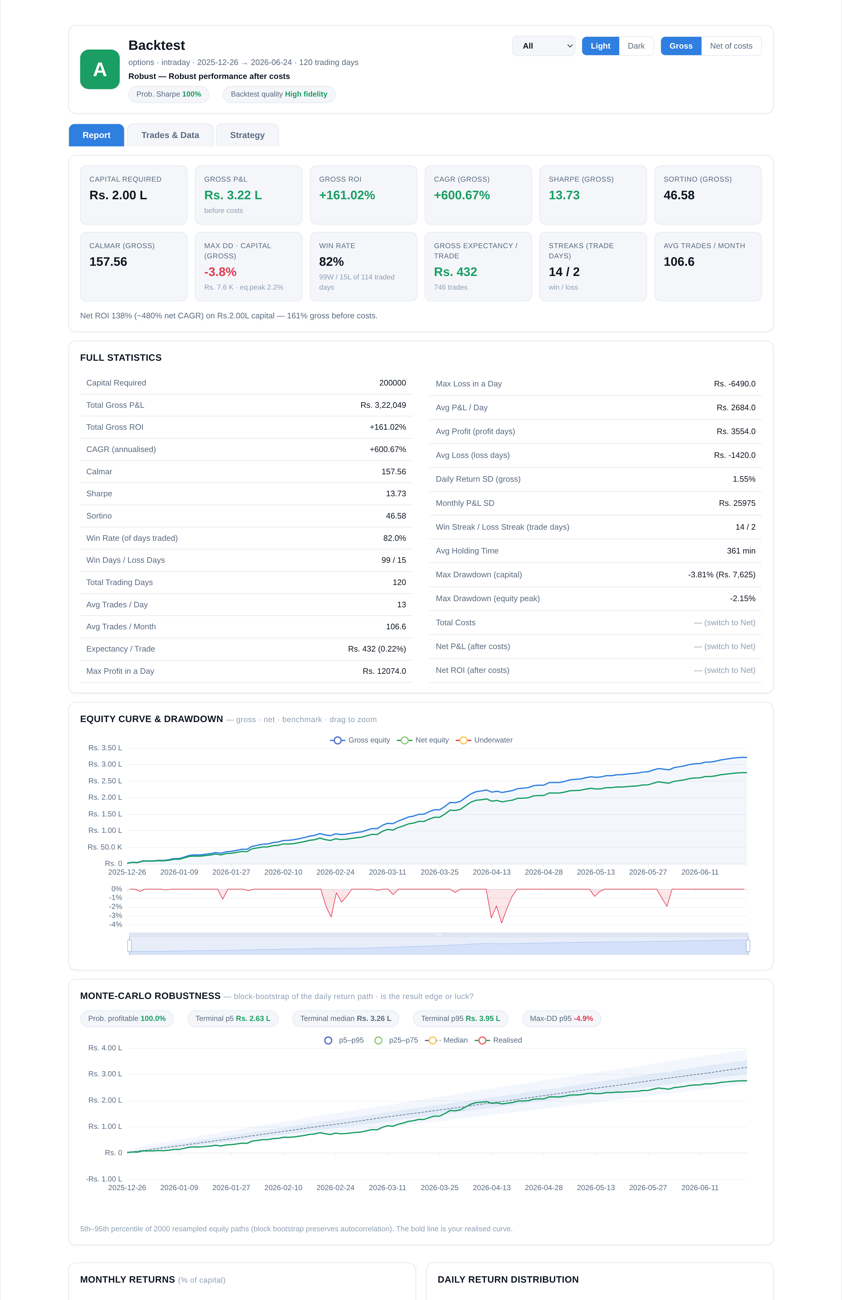Click the Max Drawdown (equity peak) -2.15% value
842x1300 pixels.
[743, 599]
